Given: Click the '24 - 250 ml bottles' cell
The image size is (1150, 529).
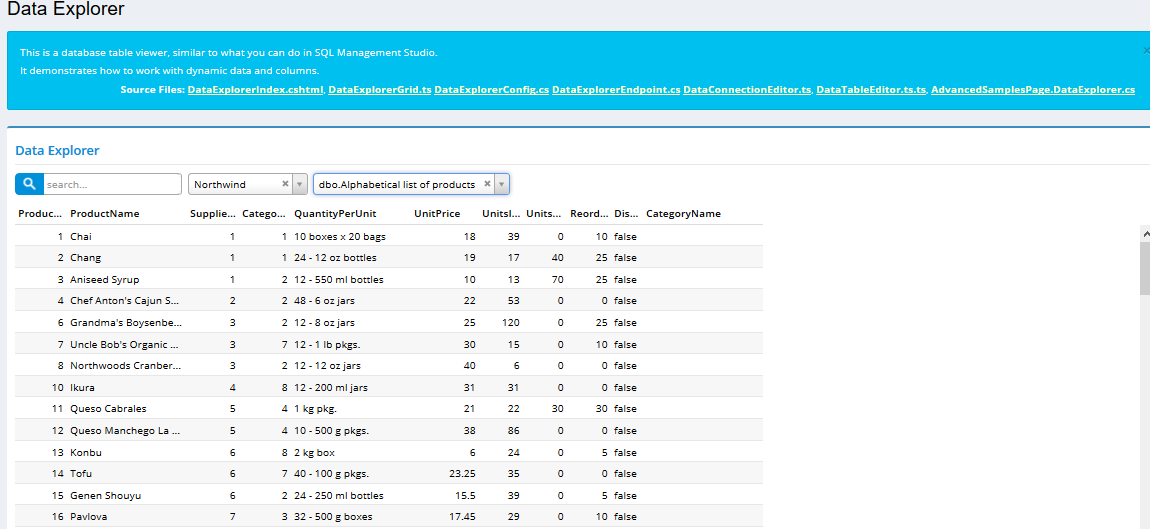Looking at the screenshot, I should [x=339, y=495].
